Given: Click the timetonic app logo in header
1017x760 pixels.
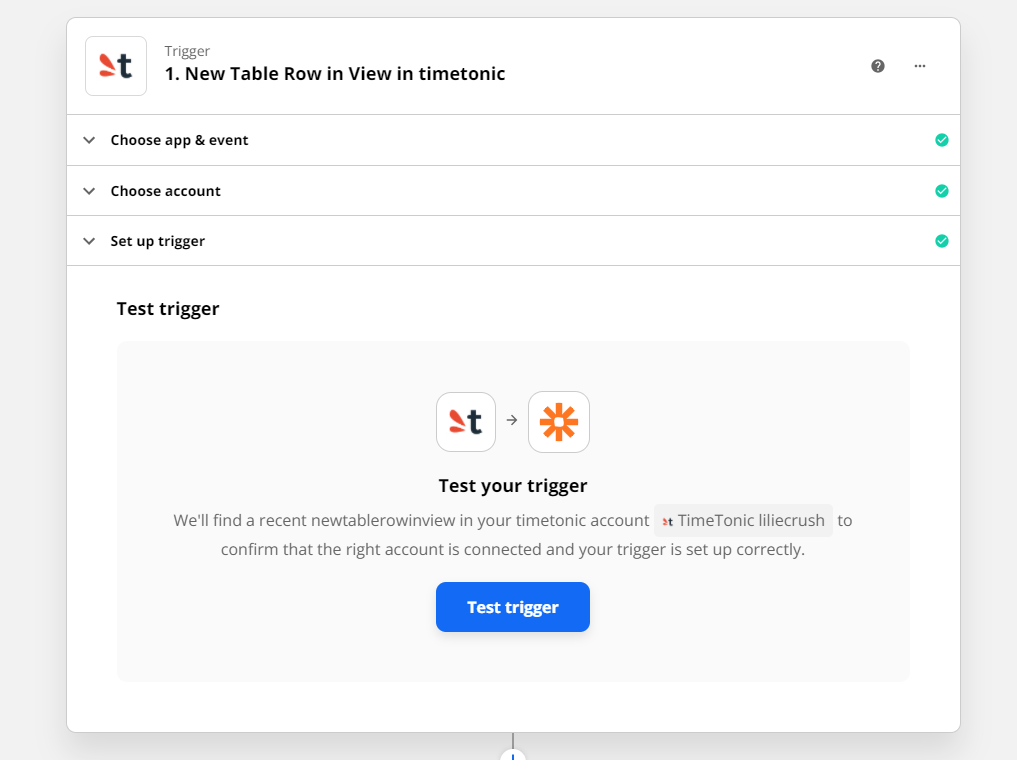Looking at the screenshot, I should (x=116, y=66).
